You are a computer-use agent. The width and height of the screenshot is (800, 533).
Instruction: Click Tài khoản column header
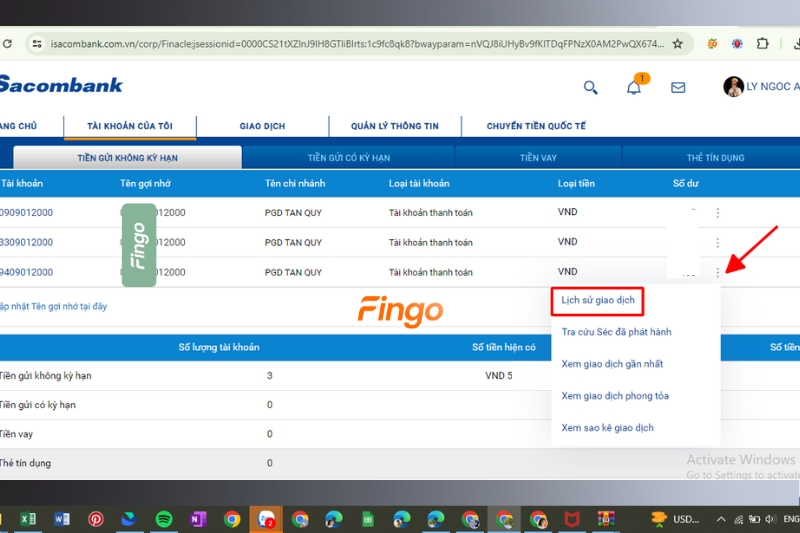22,184
